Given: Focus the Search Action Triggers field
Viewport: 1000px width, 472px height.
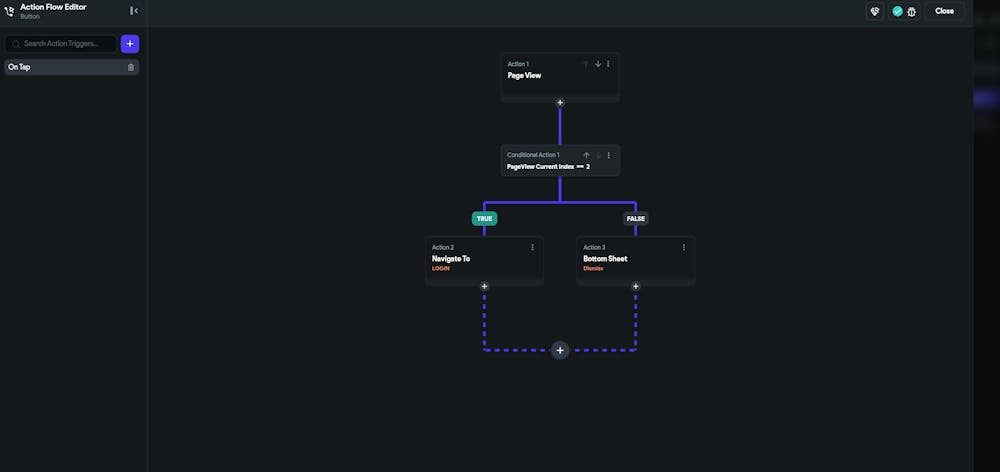Looking at the screenshot, I should 61,44.
